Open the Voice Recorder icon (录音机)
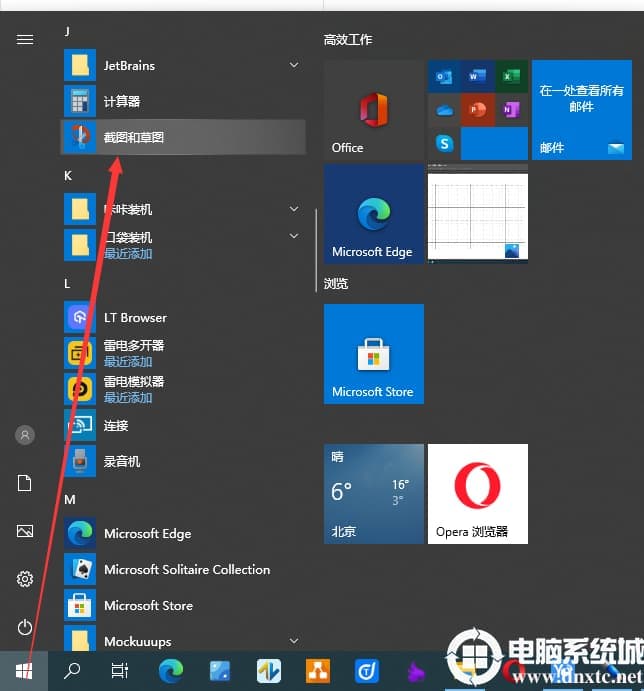Image resolution: width=644 pixels, height=691 pixels. pyautogui.click(x=80, y=461)
